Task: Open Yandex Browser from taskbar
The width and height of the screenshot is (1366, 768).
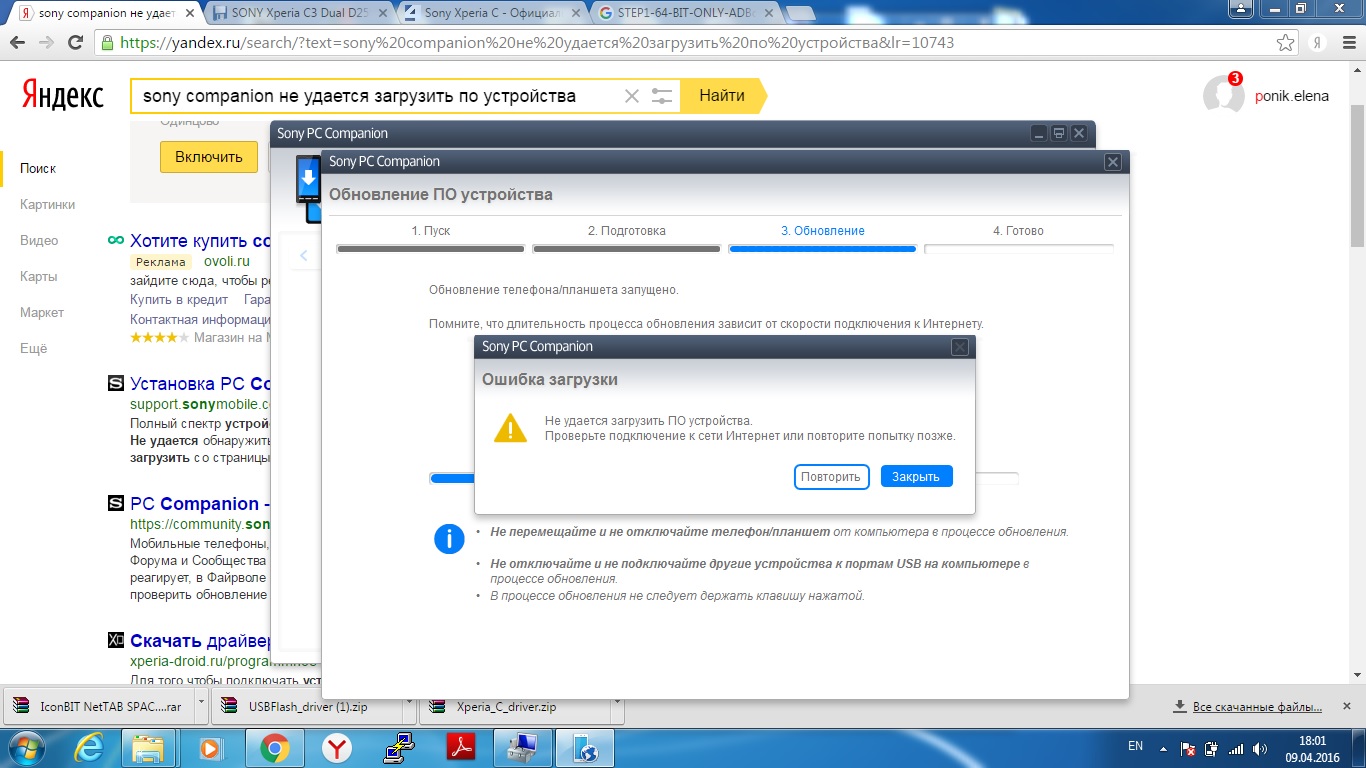Action: (337, 747)
